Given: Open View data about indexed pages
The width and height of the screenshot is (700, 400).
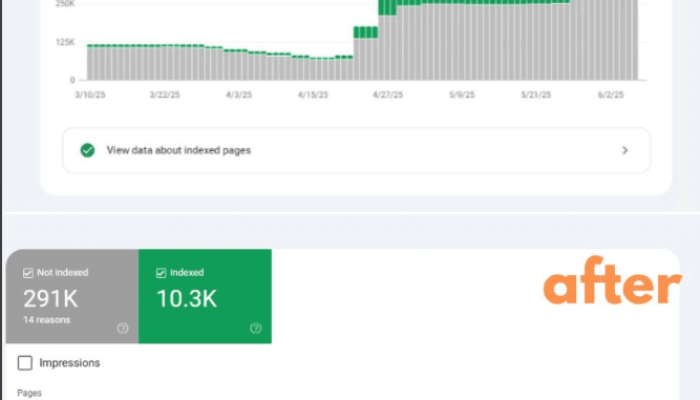Looking at the screenshot, I should [x=356, y=150].
